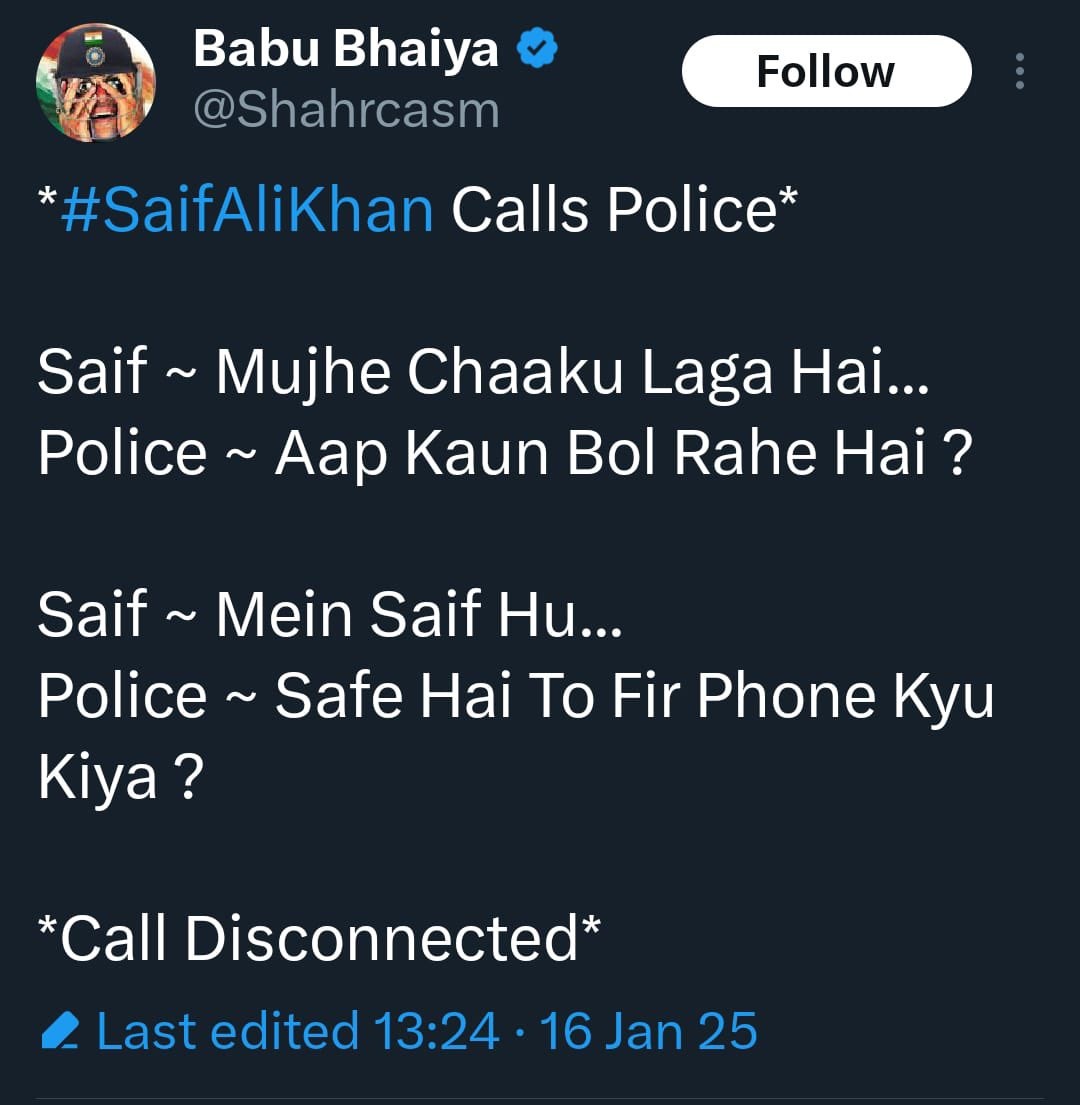1080x1105 pixels.
Task: Click the word Saif starting the second dialogue
Action: (x=92, y=615)
